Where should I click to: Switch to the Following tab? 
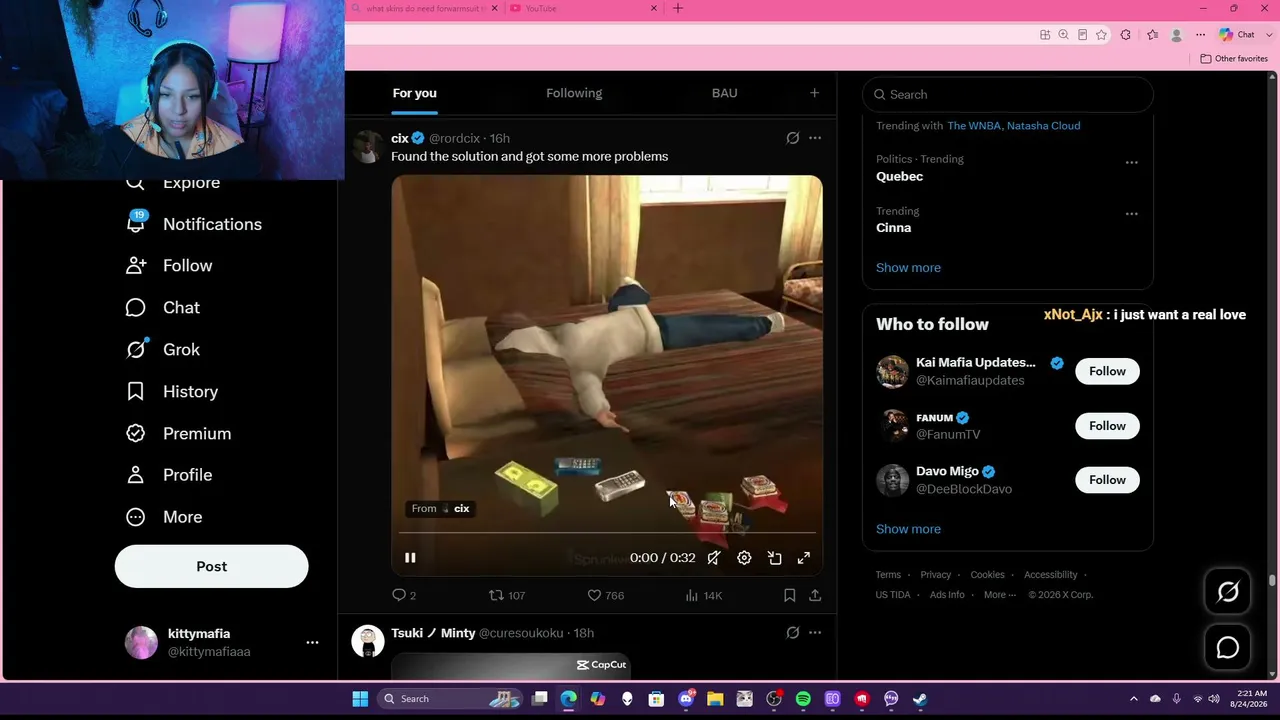574,93
